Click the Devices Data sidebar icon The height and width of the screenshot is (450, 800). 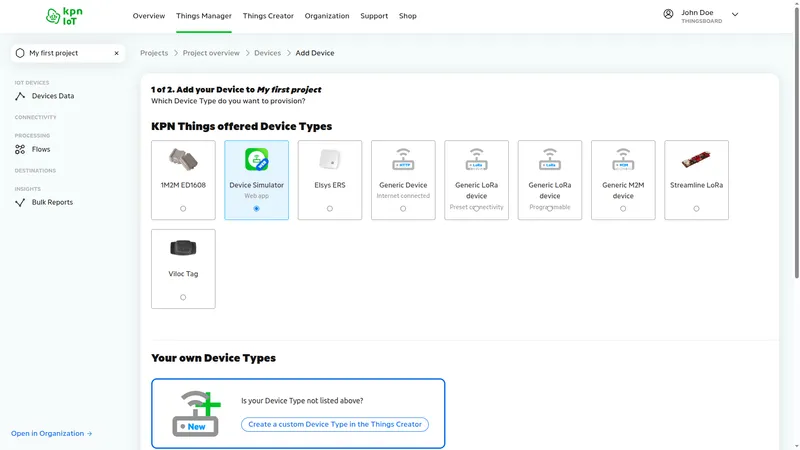click(20, 96)
